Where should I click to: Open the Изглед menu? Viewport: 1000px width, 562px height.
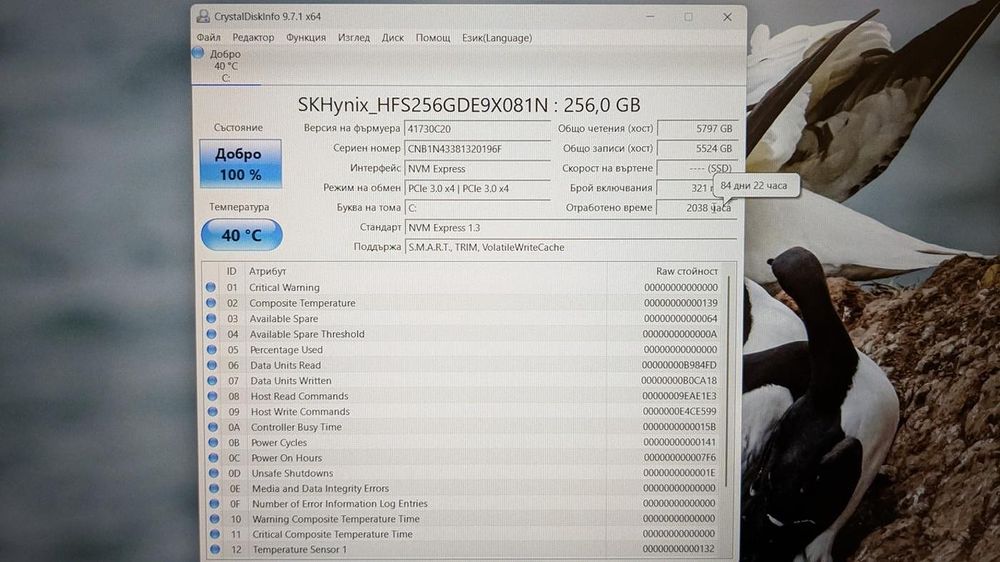(354, 38)
